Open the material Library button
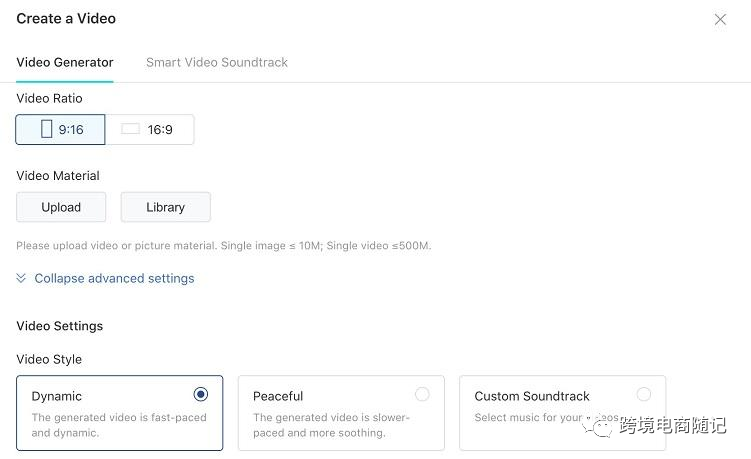Screen dimensions: 751x459 click(165, 207)
